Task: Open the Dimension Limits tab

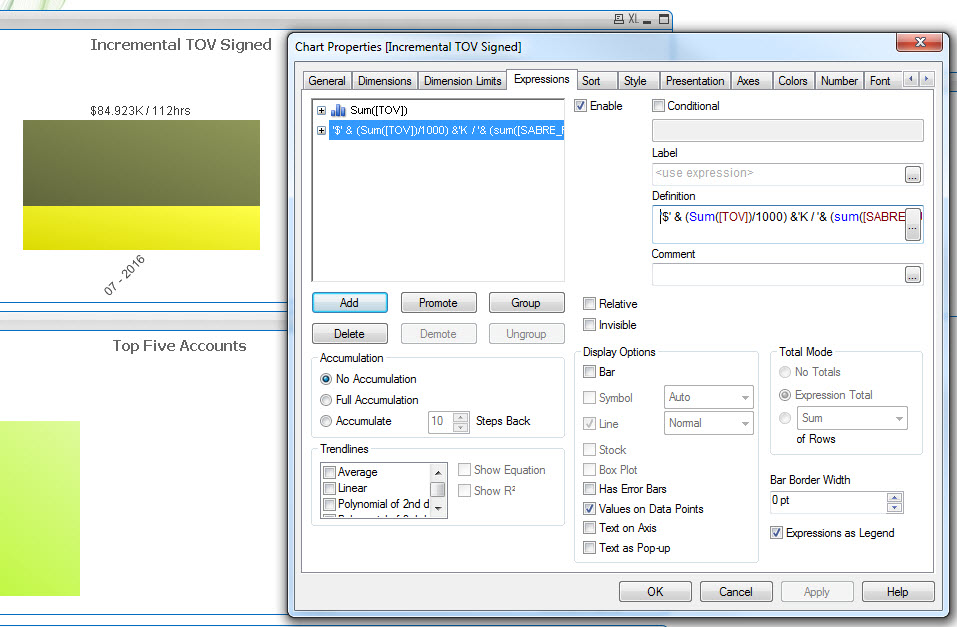Action: [463, 81]
